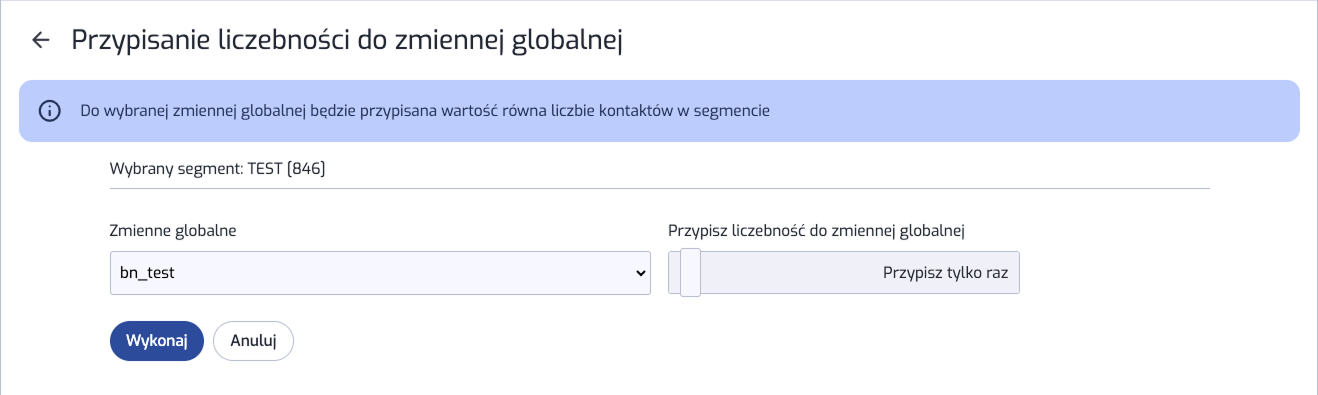Click the 'Przypisz tylko raz' label text
Image resolution: width=1318 pixels, height=395 pixels.
pyautogui.click(x=946, y=272)
